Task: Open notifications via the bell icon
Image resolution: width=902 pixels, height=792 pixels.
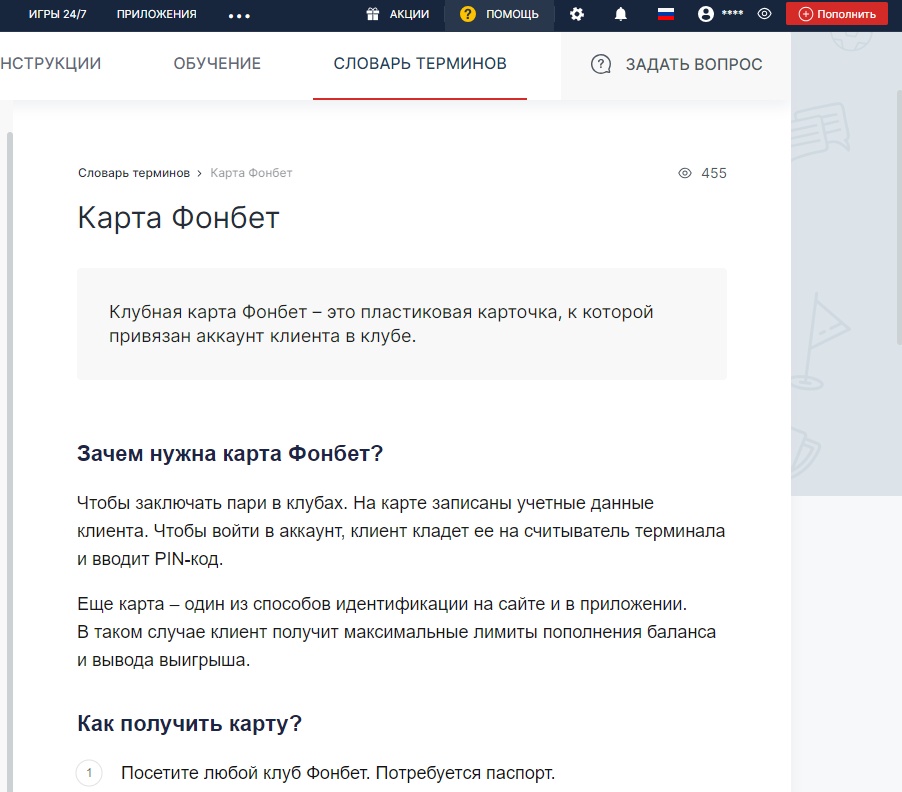Action: [621, 14]
